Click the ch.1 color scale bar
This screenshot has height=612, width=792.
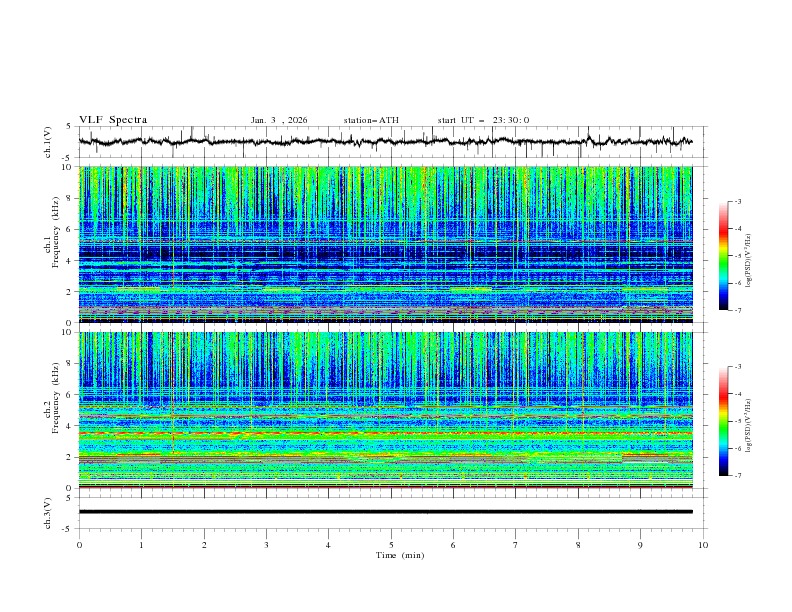click(x=723, y=256)
